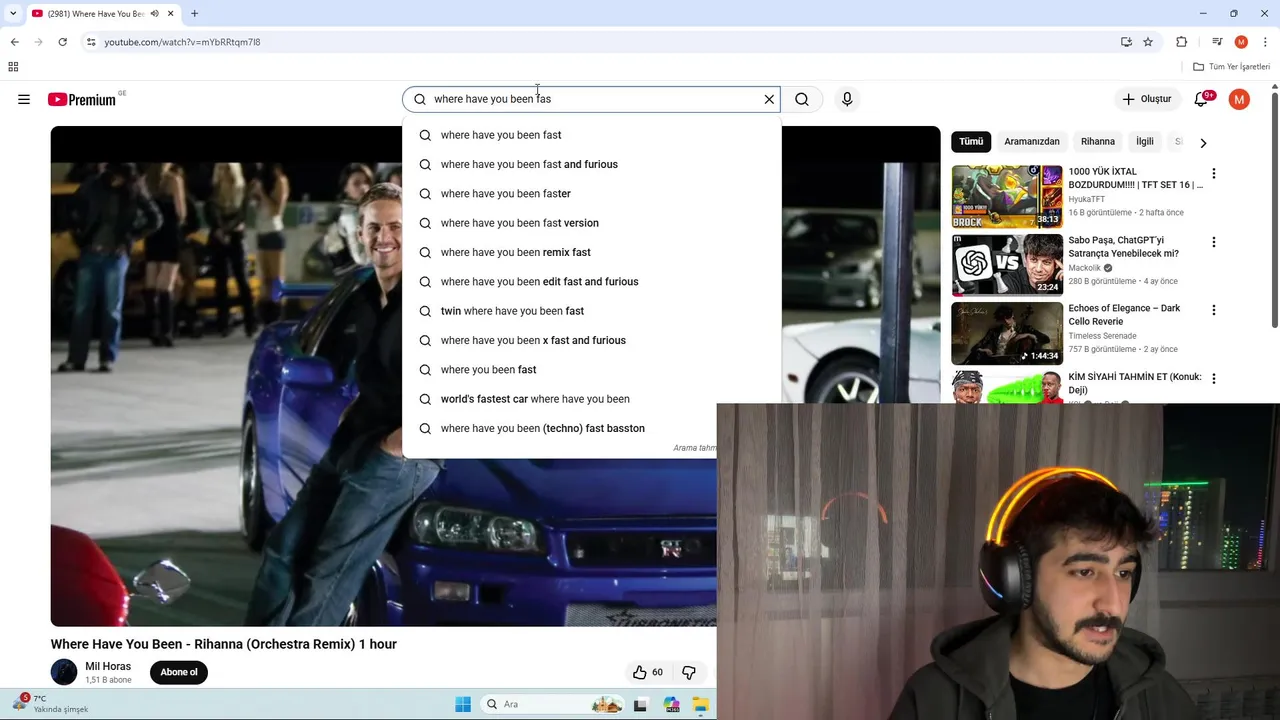Bookmark this page with the star icon
Image resolution: width=1280 pixels, height=720 pixels.
pyautogui.click(x=1148, y=42)
